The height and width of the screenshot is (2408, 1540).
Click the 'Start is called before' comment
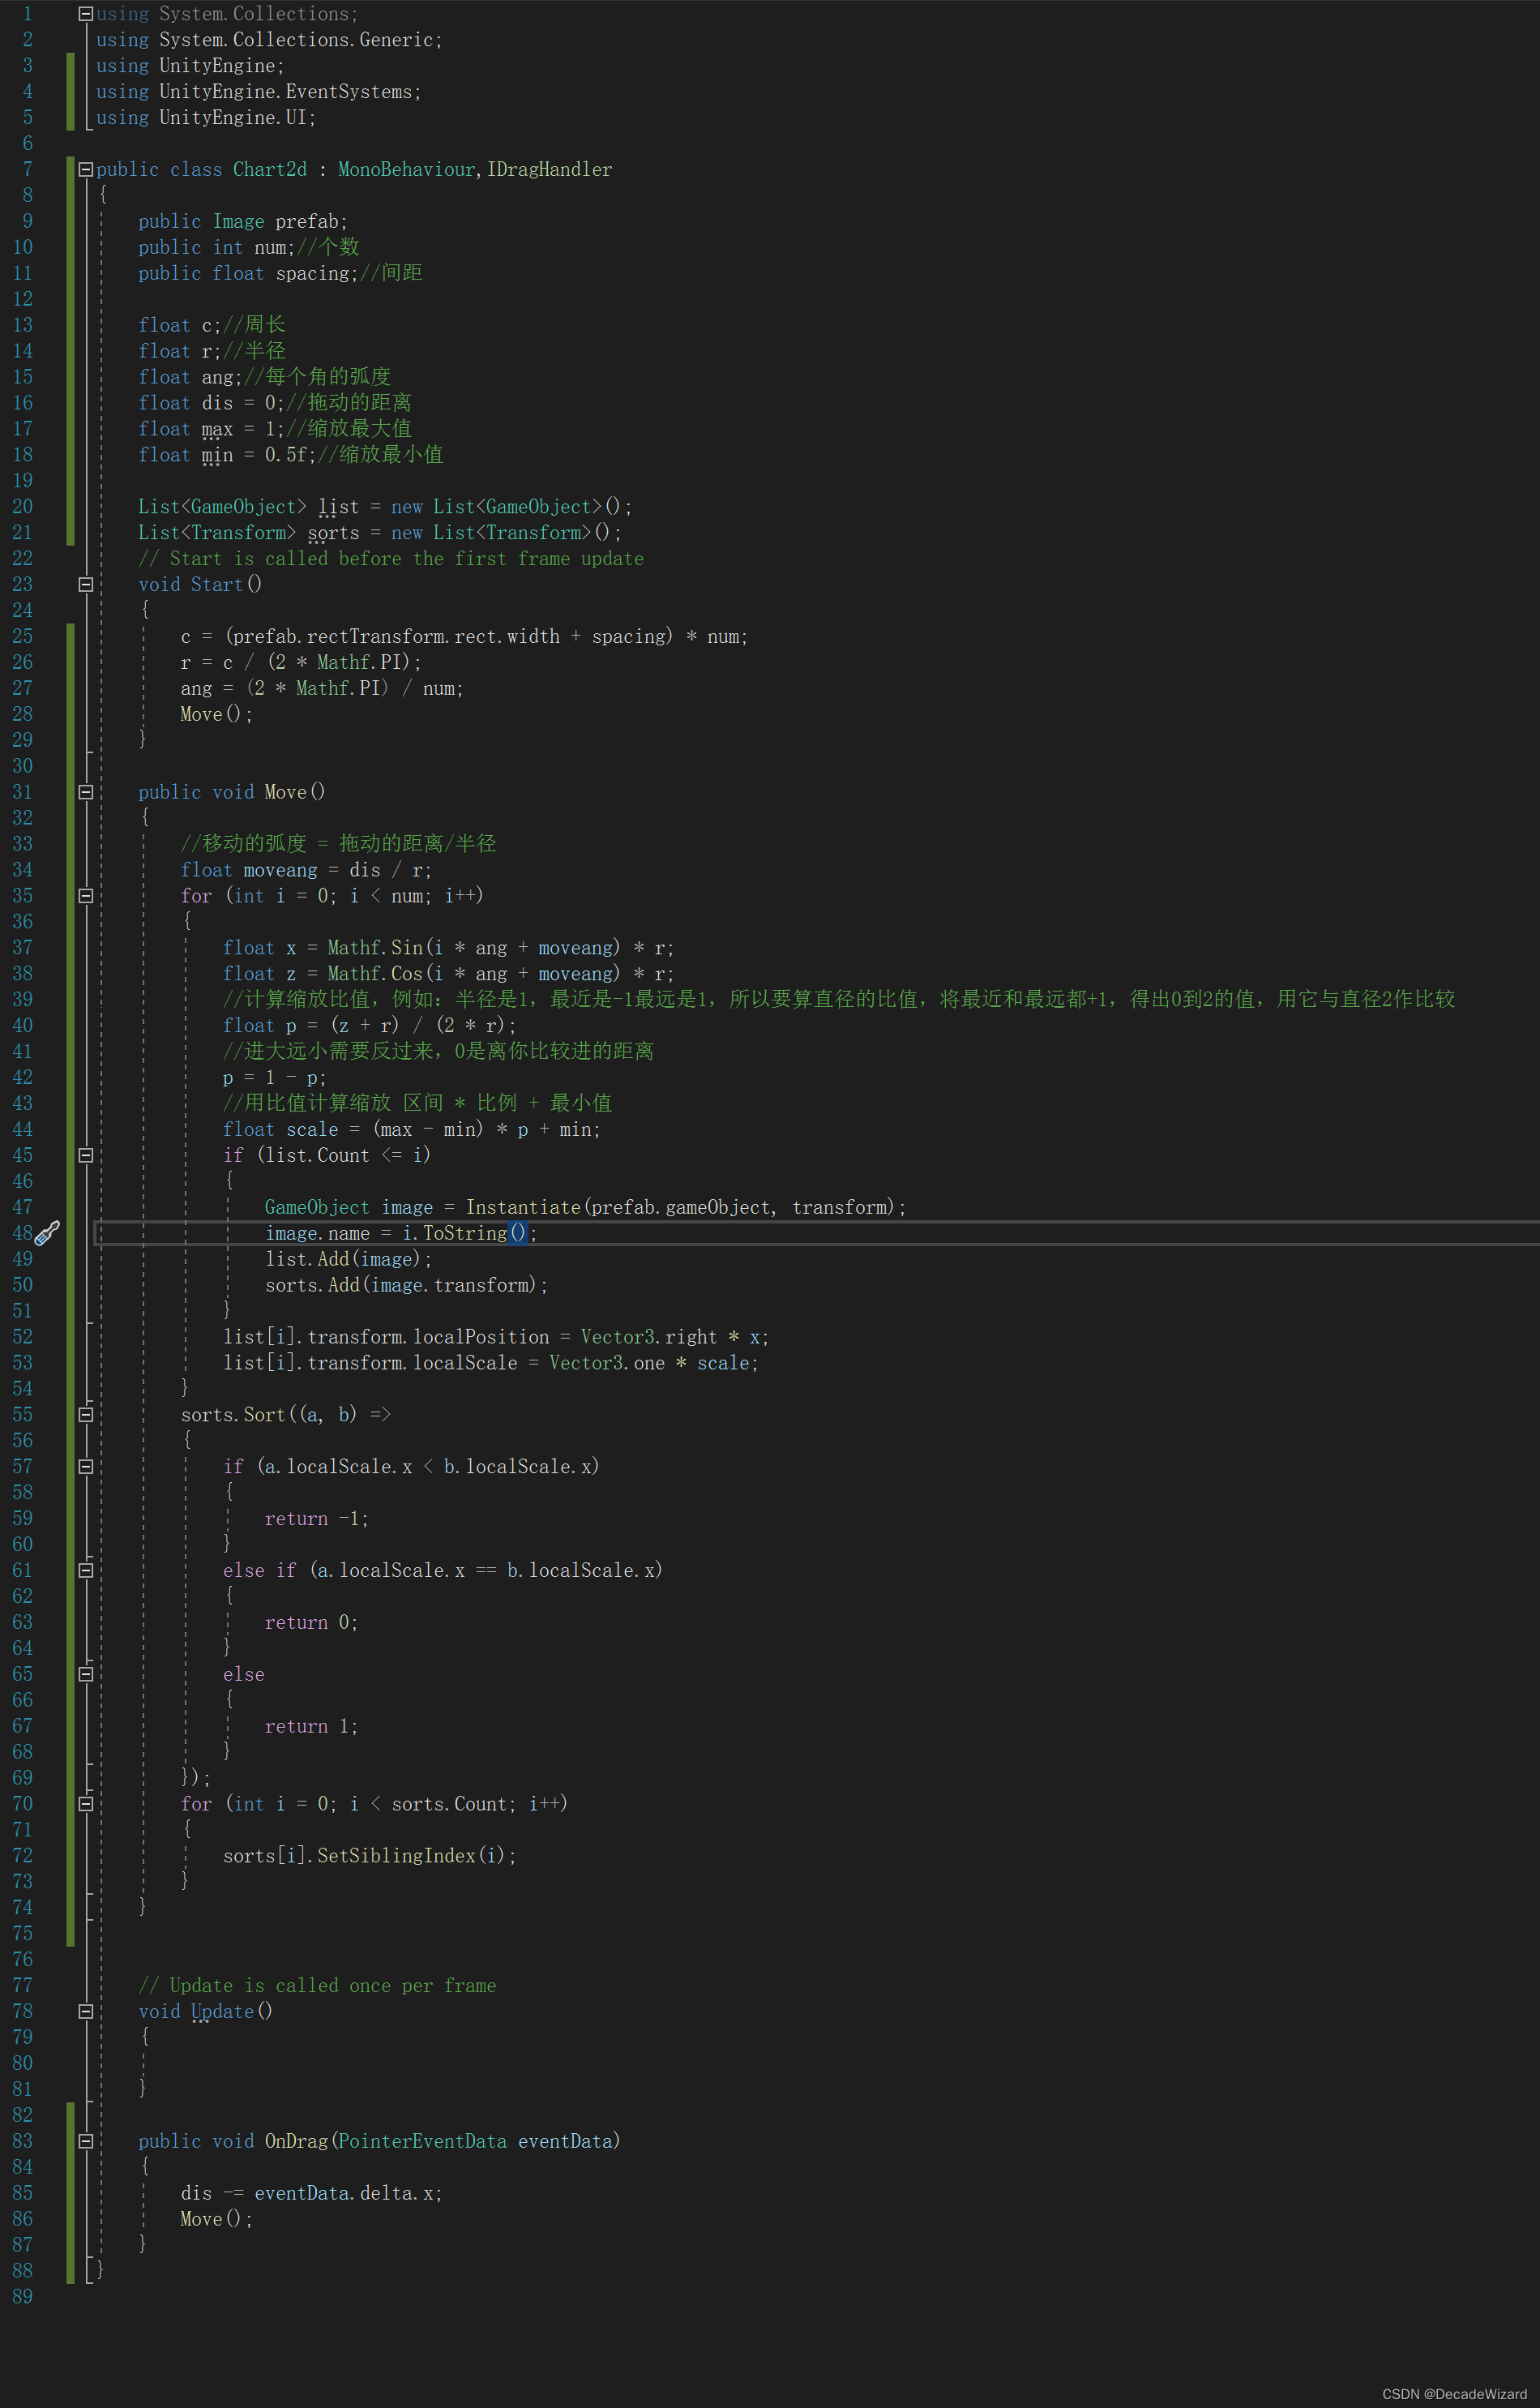pyautogui.click(x=391, y=559)
